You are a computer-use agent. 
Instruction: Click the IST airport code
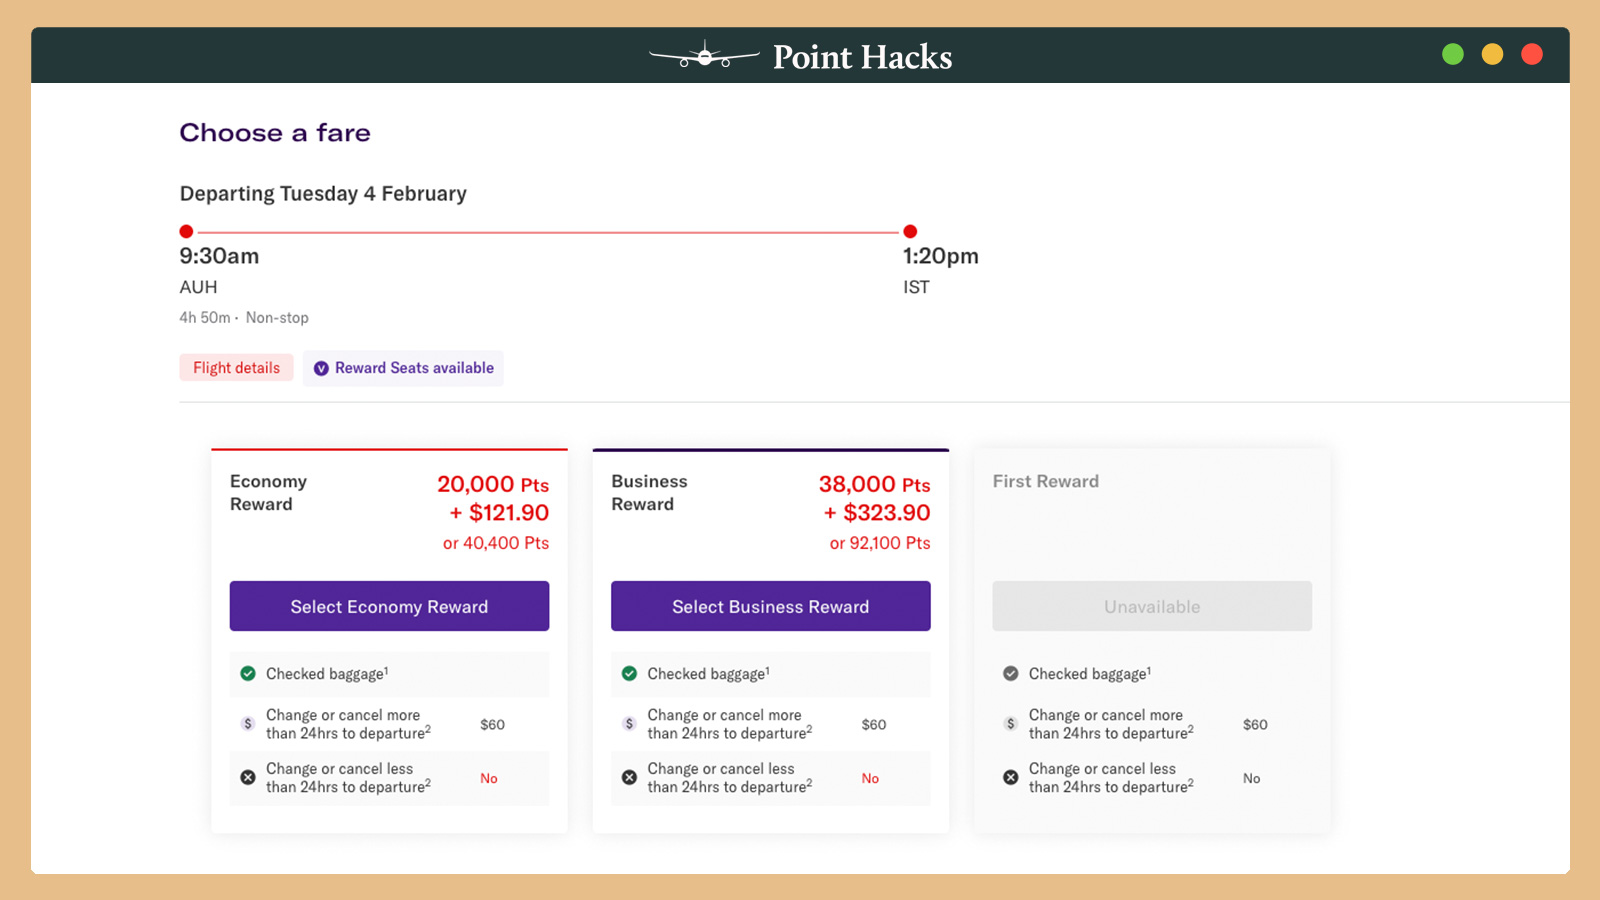[916, 287]
